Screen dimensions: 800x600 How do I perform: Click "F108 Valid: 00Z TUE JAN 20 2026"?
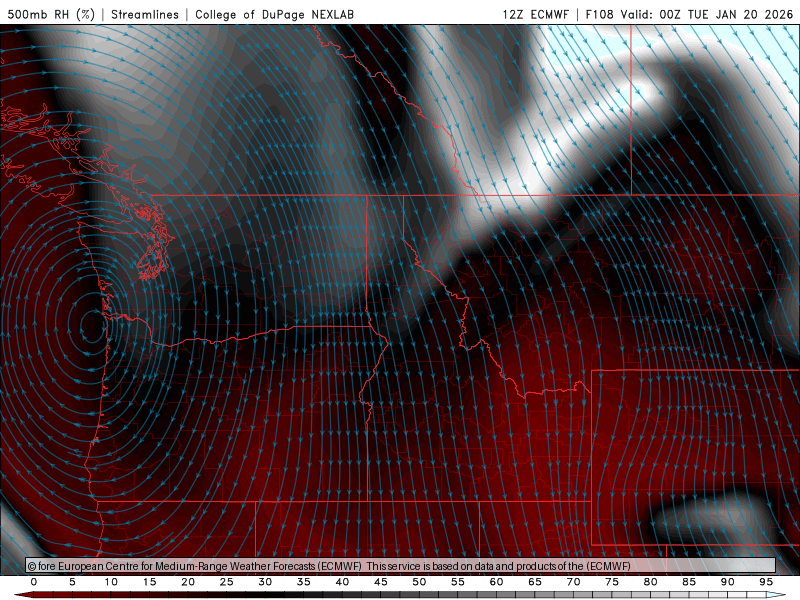689,14
